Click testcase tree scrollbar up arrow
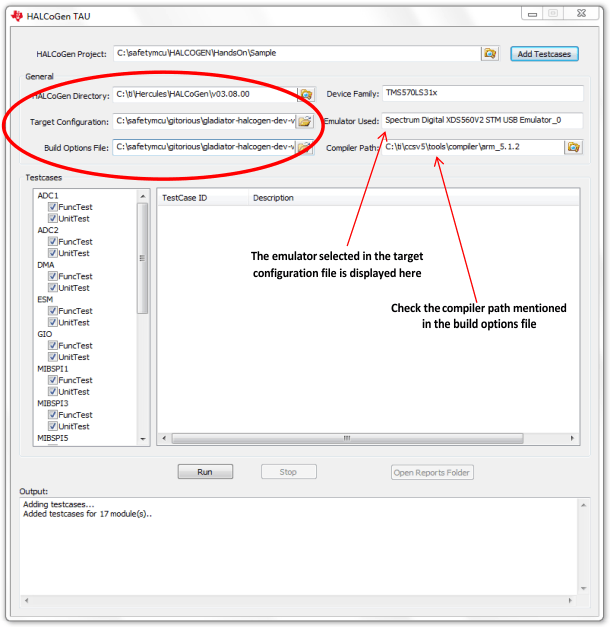The height and width of the screenshot is (627, 610). click(143, 196)
